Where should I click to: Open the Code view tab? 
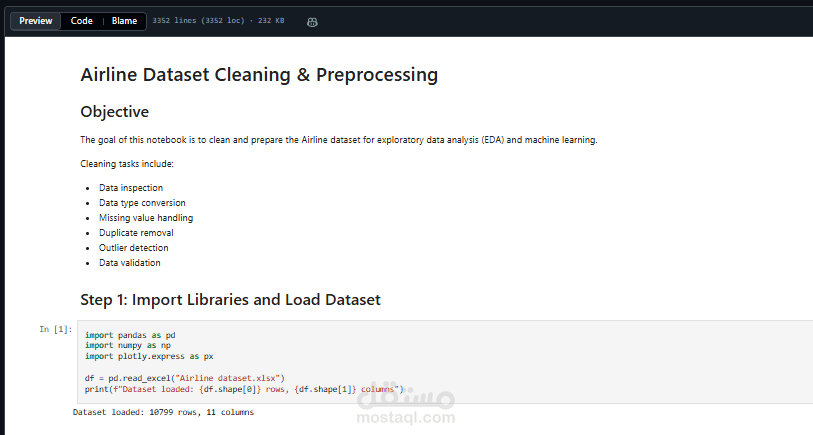(81, 21)
